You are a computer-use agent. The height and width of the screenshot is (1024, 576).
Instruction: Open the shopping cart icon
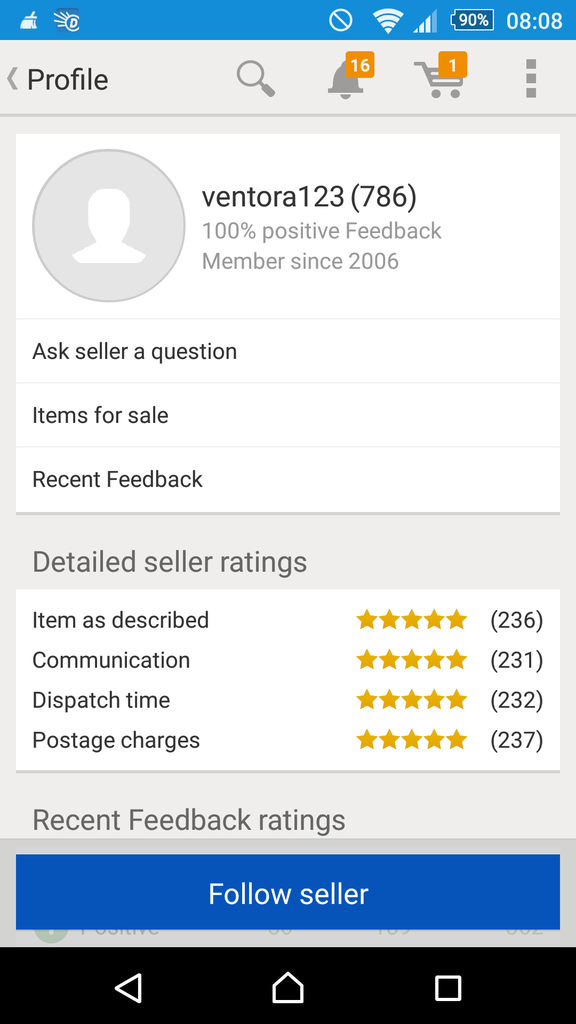[x=441, y=76]
